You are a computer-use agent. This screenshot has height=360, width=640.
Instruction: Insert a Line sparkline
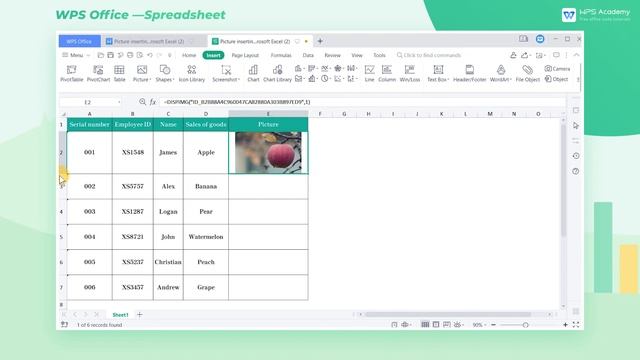point(369,73)
